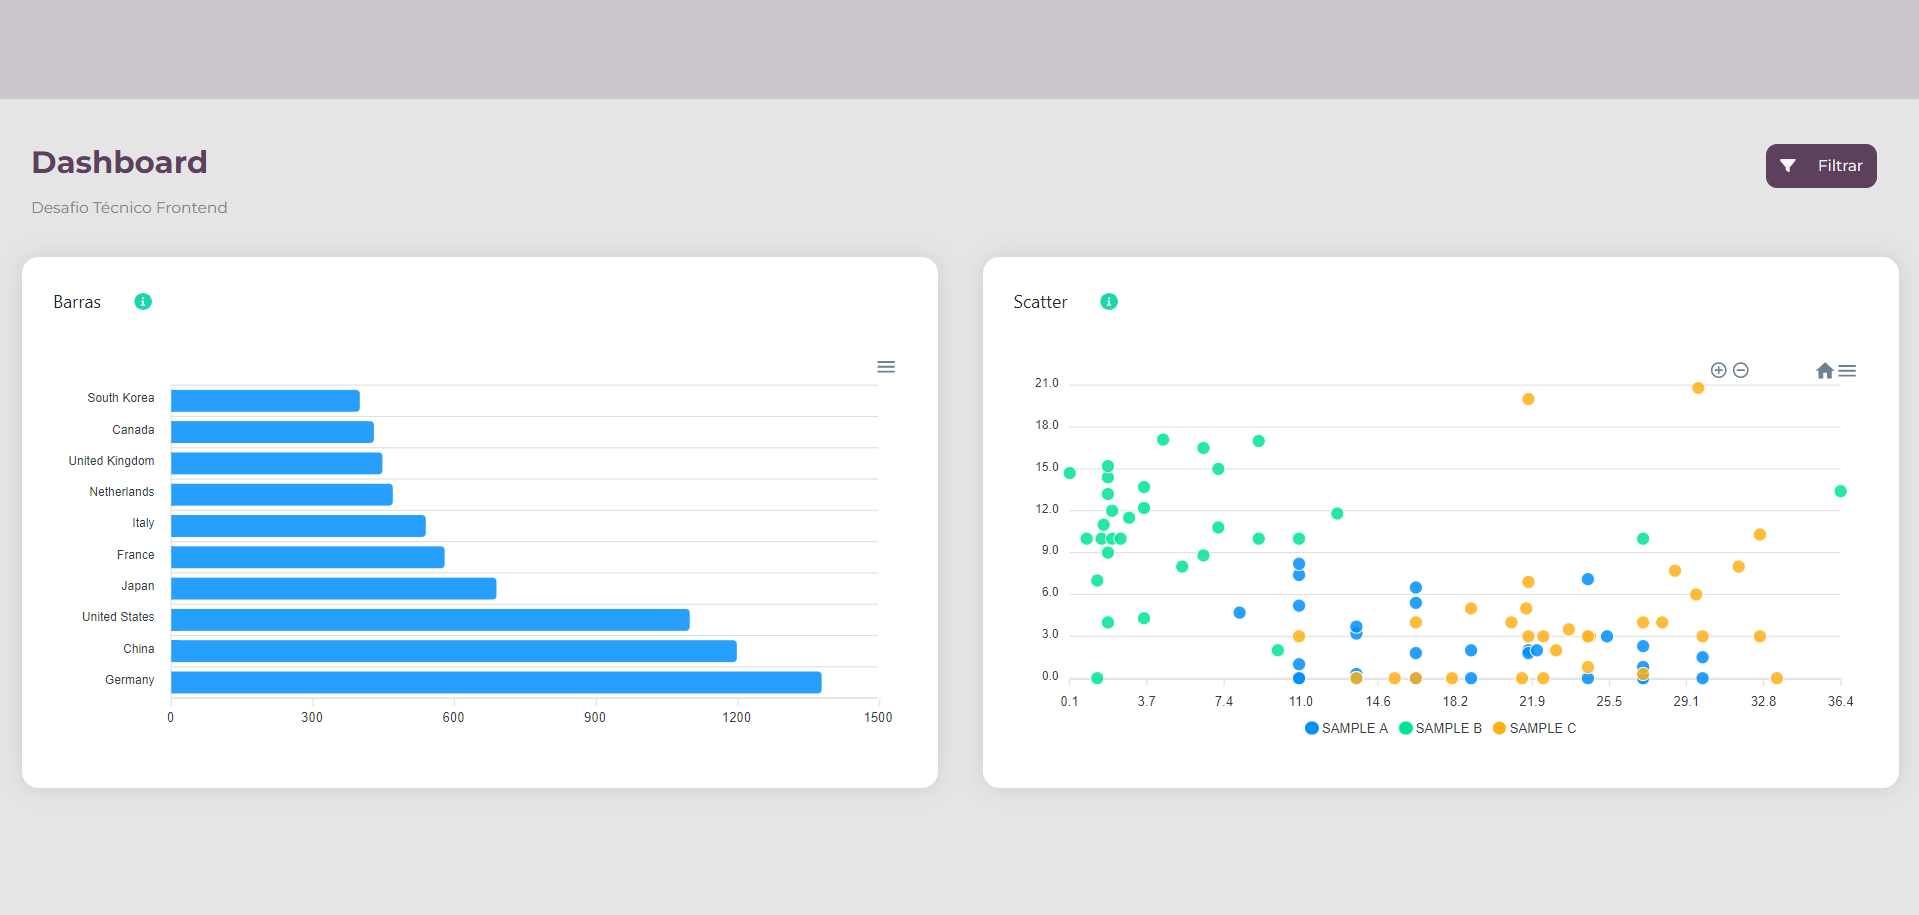Select the Netherlands bar
Screen dimensions: 1919x915
[x=282, y=494]
